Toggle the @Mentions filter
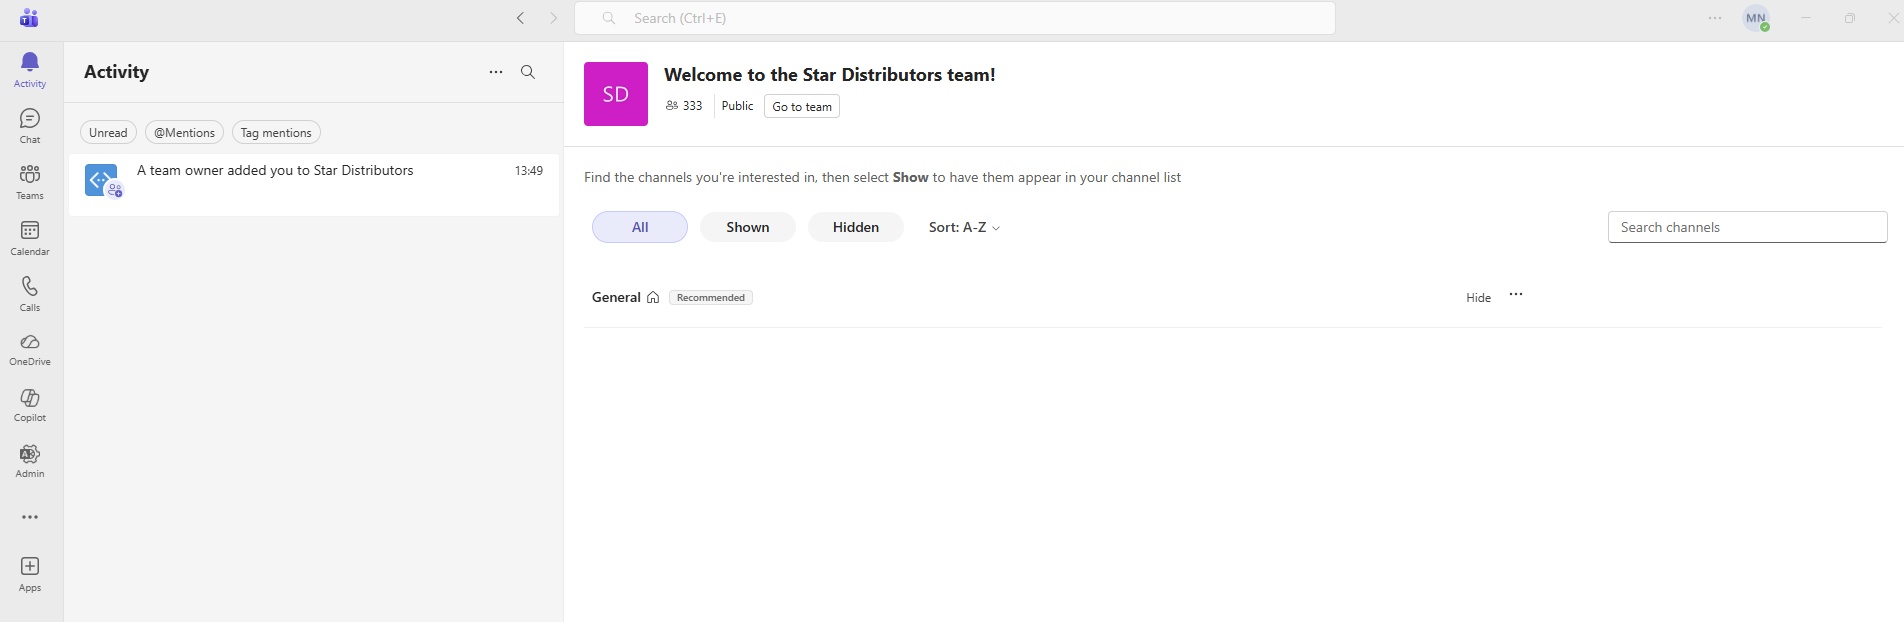The width and height of the screenshot is (1904, 622). 184,133
